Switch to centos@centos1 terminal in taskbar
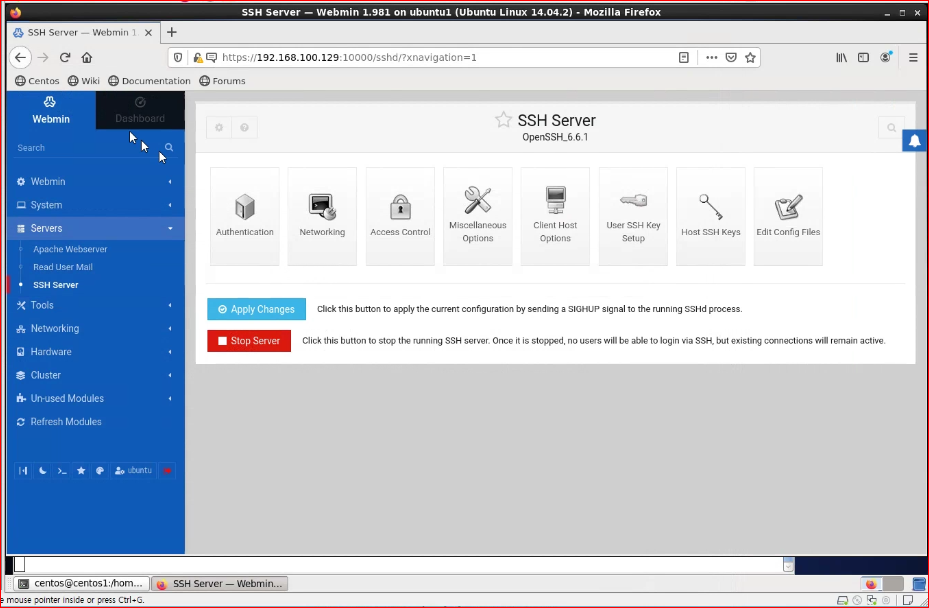 (82, 584)
